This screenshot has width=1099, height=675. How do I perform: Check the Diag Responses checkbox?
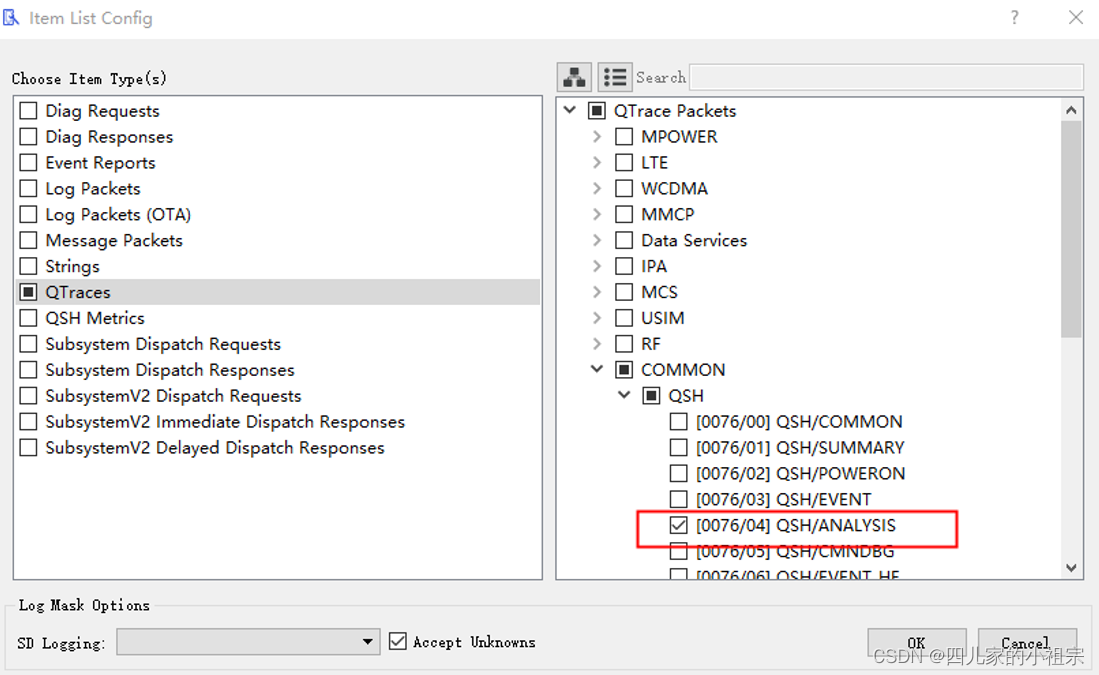pyautogui.click(x=29, y=137)
